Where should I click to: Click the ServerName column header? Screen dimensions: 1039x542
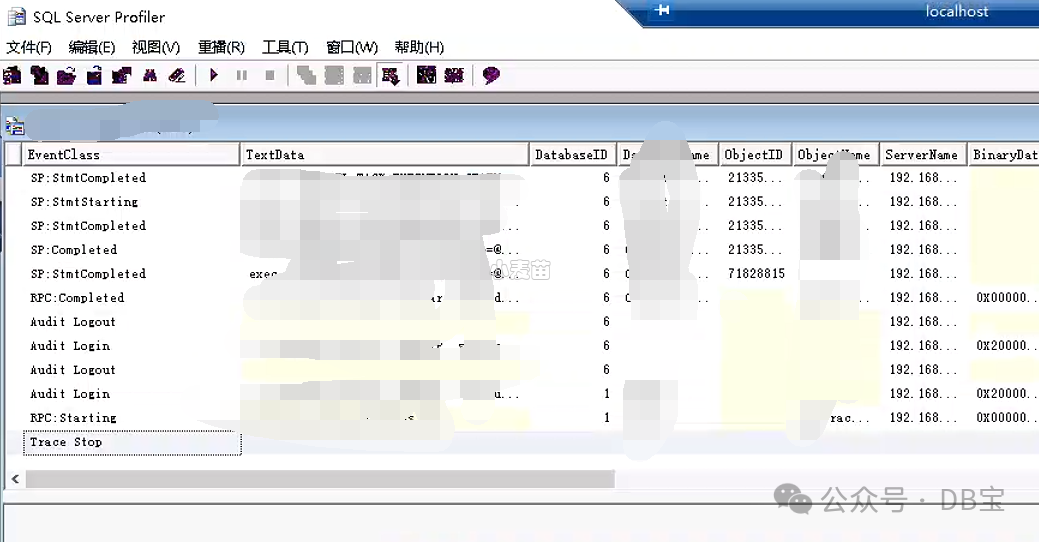922,154
